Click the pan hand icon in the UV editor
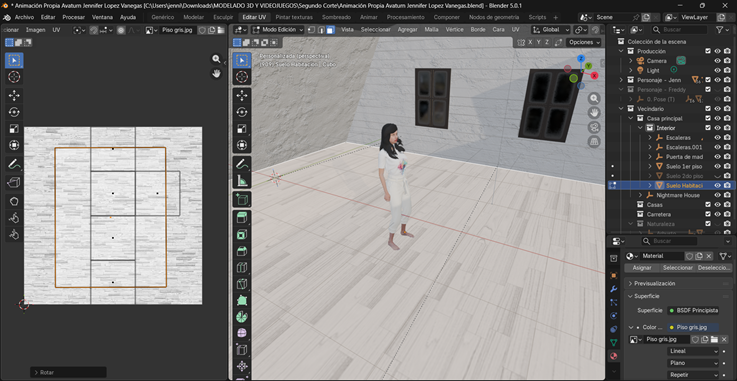 tap(216, 73)
